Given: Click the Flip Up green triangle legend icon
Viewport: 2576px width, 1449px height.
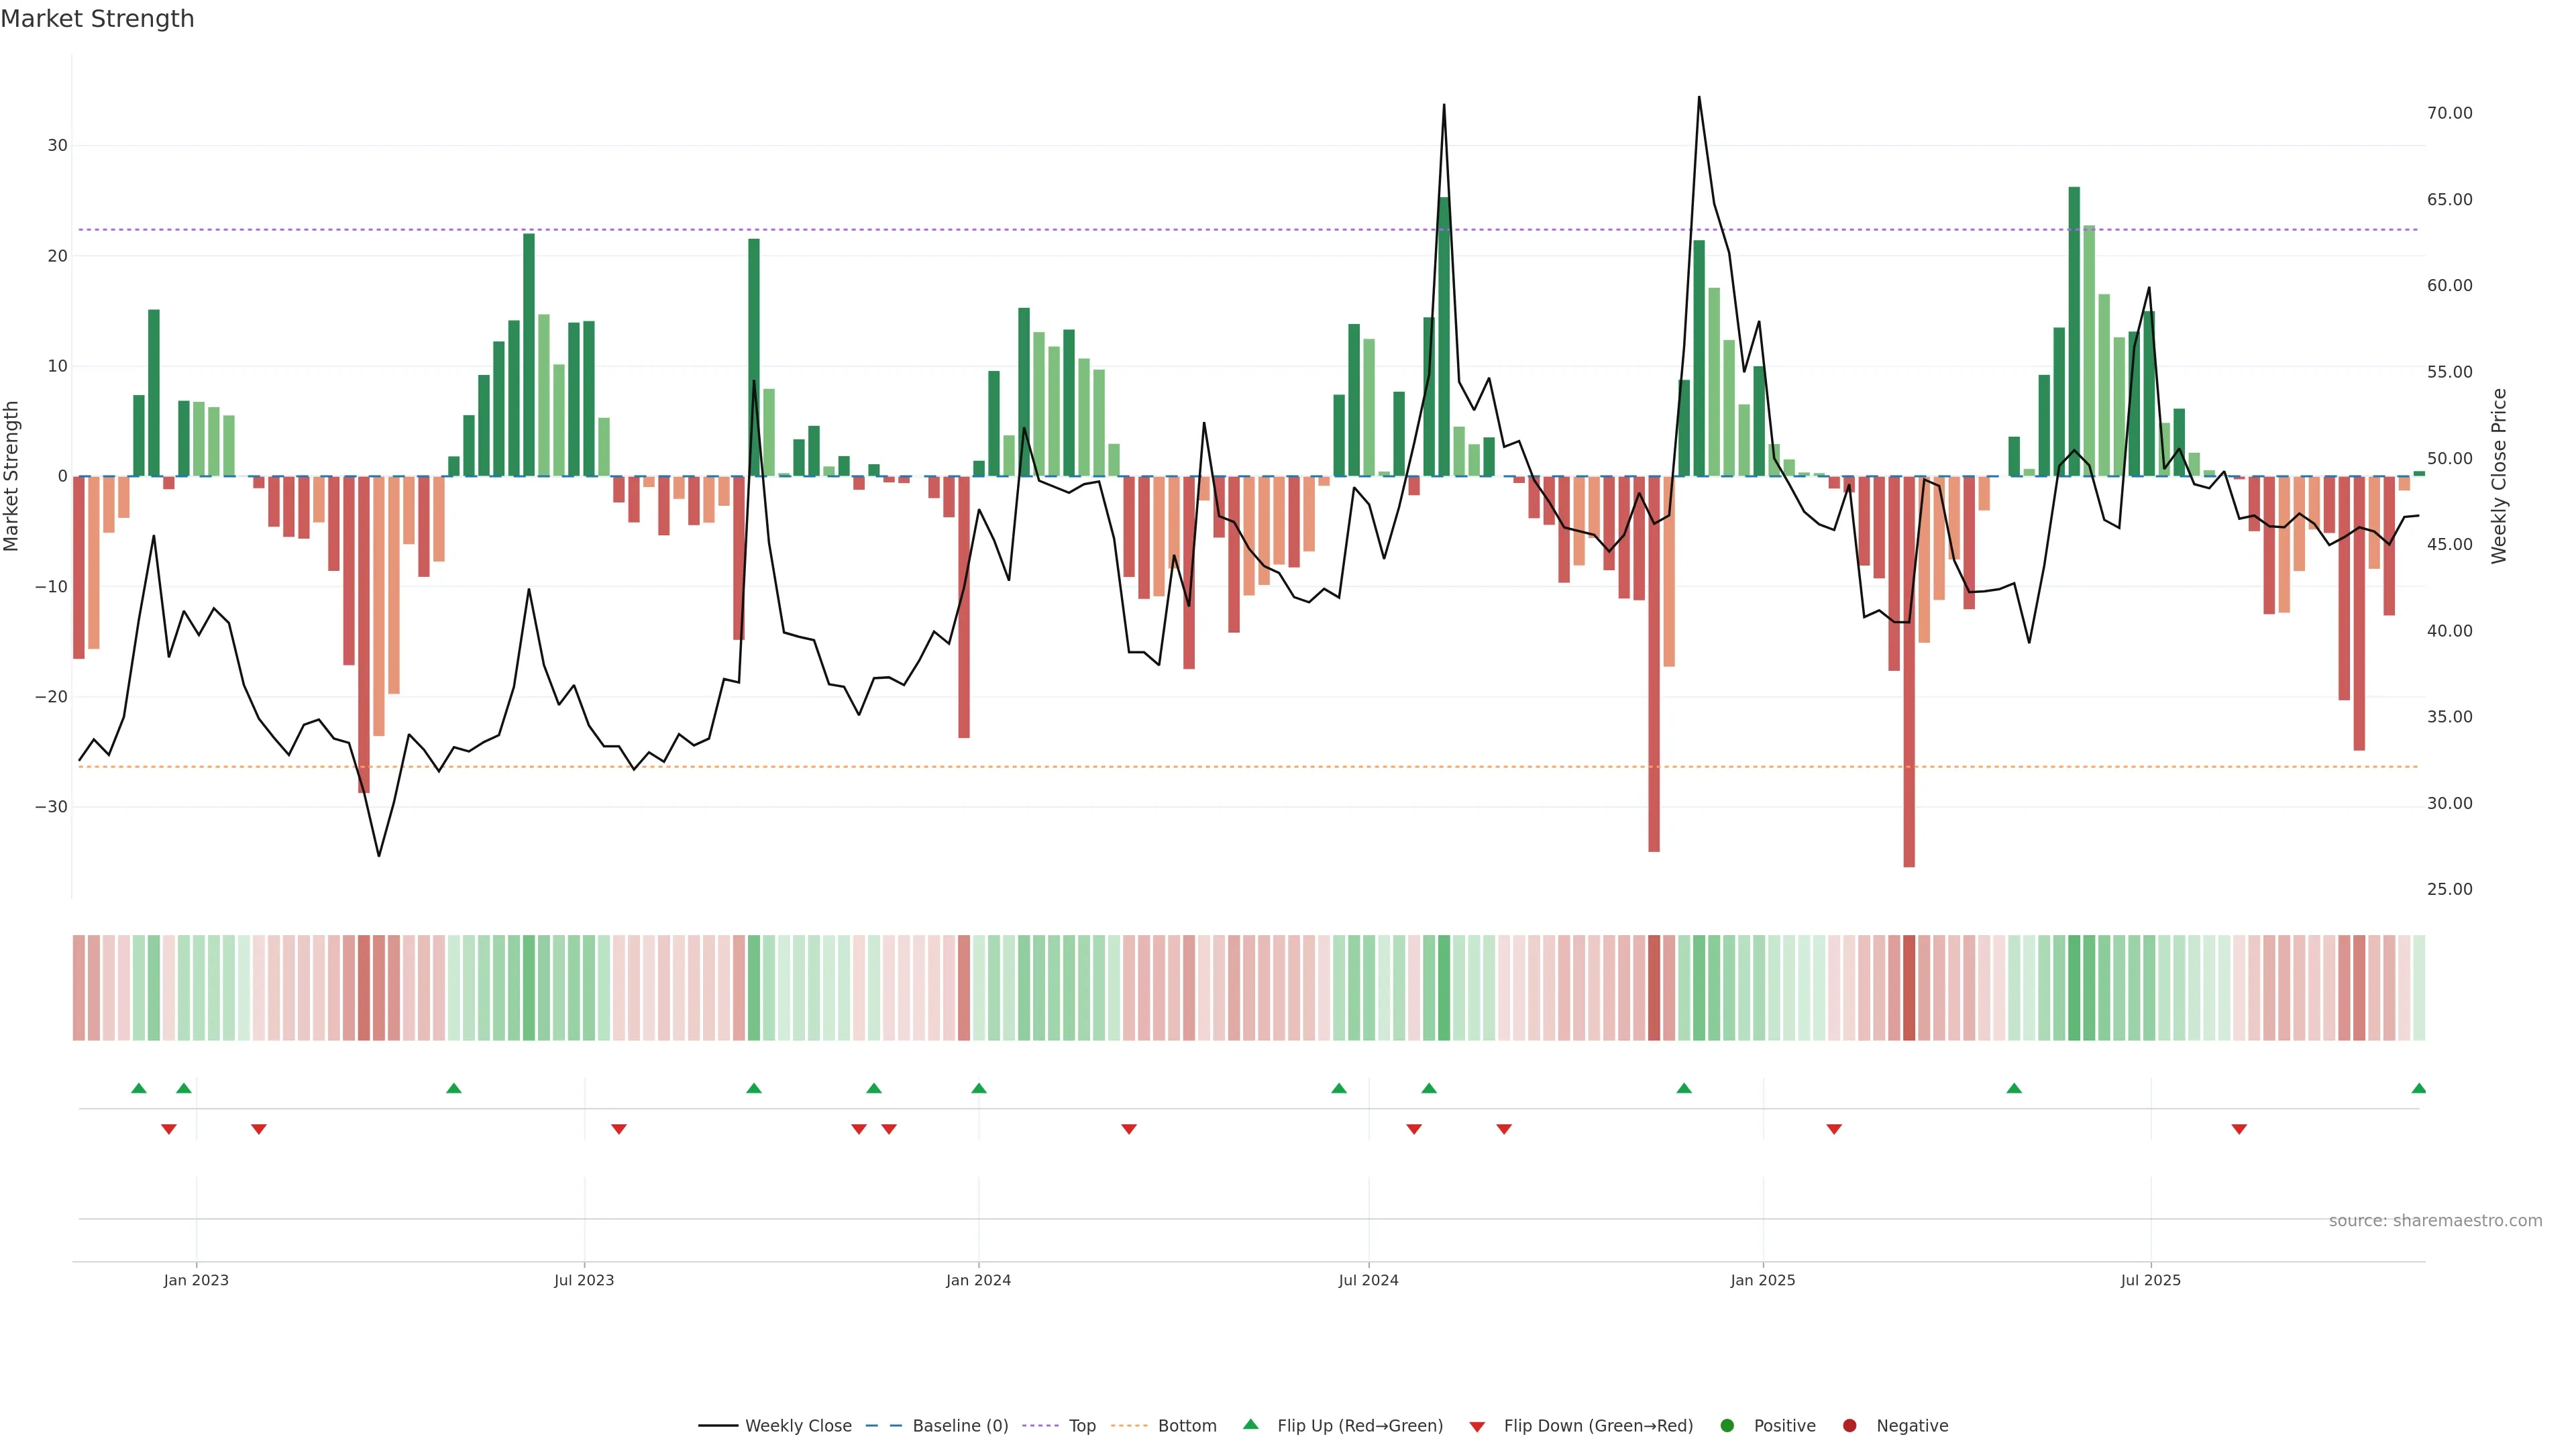Looking at the screenshot, I should pos(1250,1425).
